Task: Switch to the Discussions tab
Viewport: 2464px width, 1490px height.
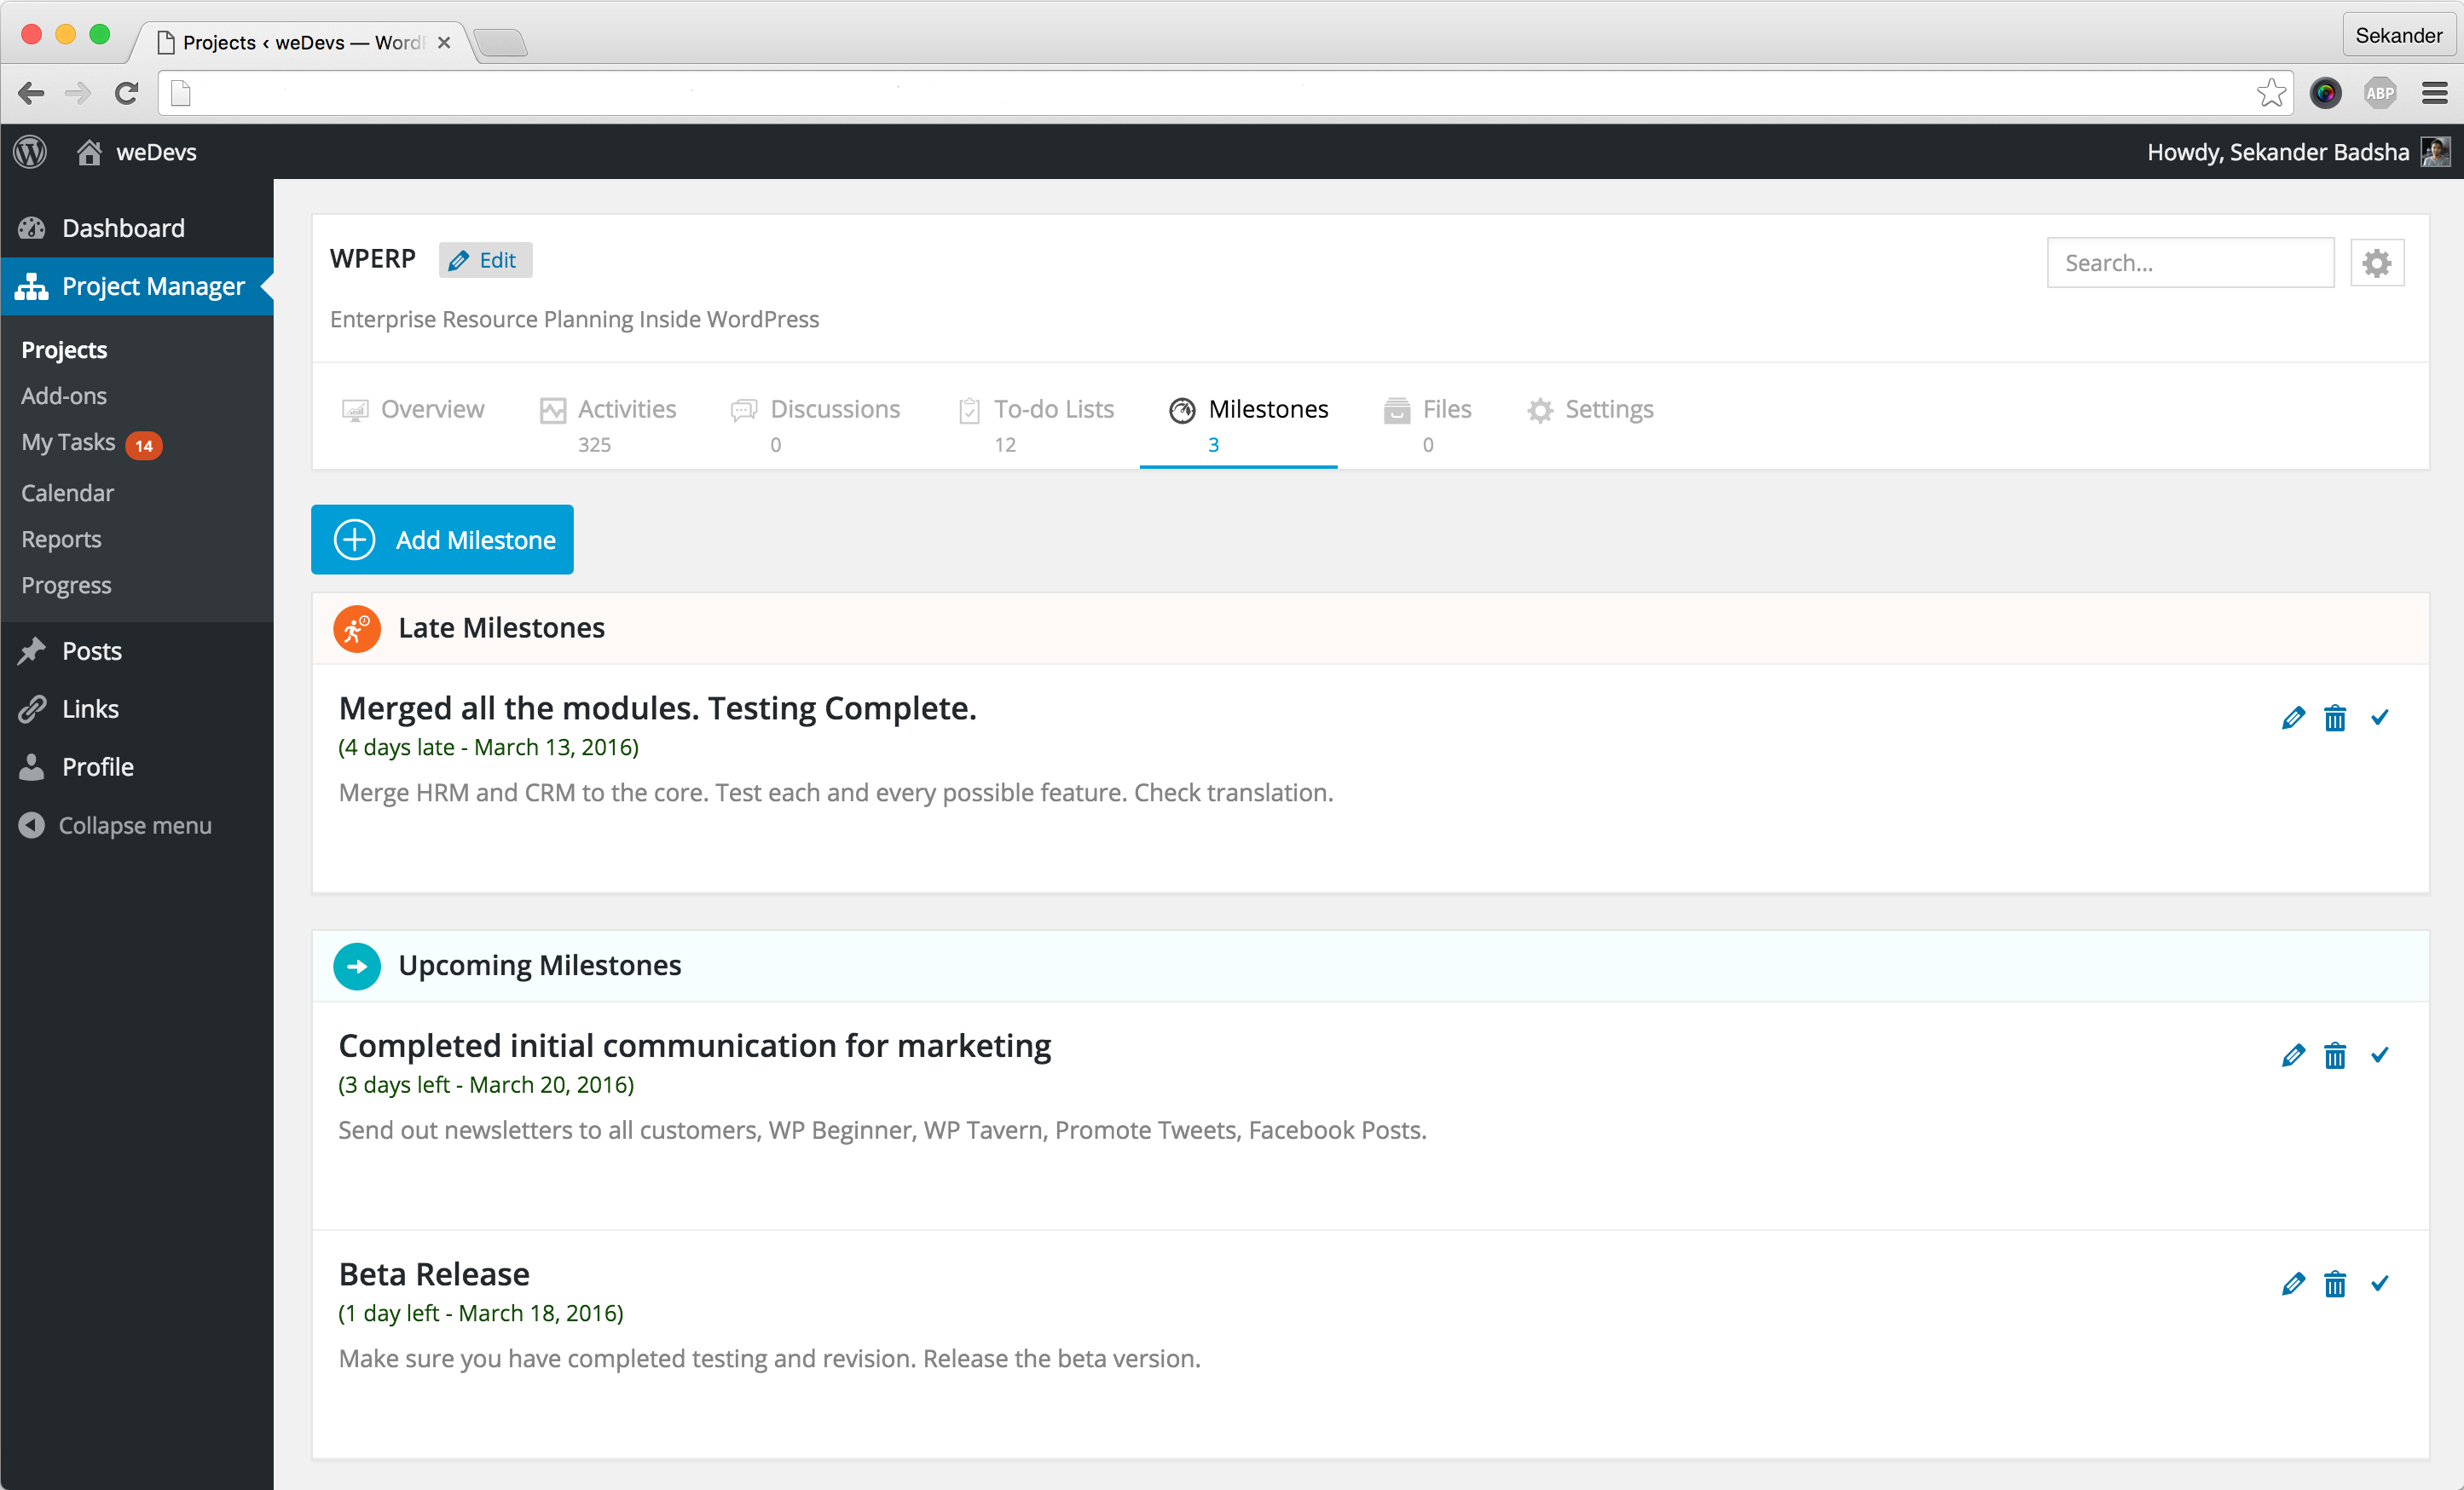Action: tap(815, 424)
